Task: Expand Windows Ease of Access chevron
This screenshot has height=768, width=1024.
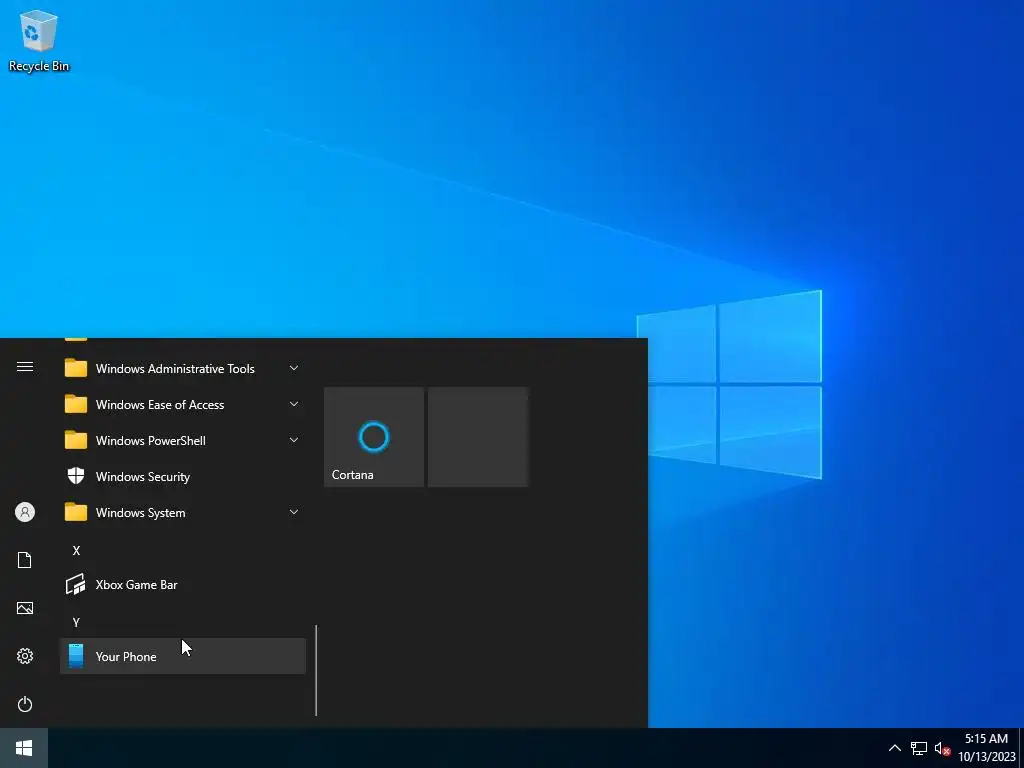Action: click(x=294, y=404)
